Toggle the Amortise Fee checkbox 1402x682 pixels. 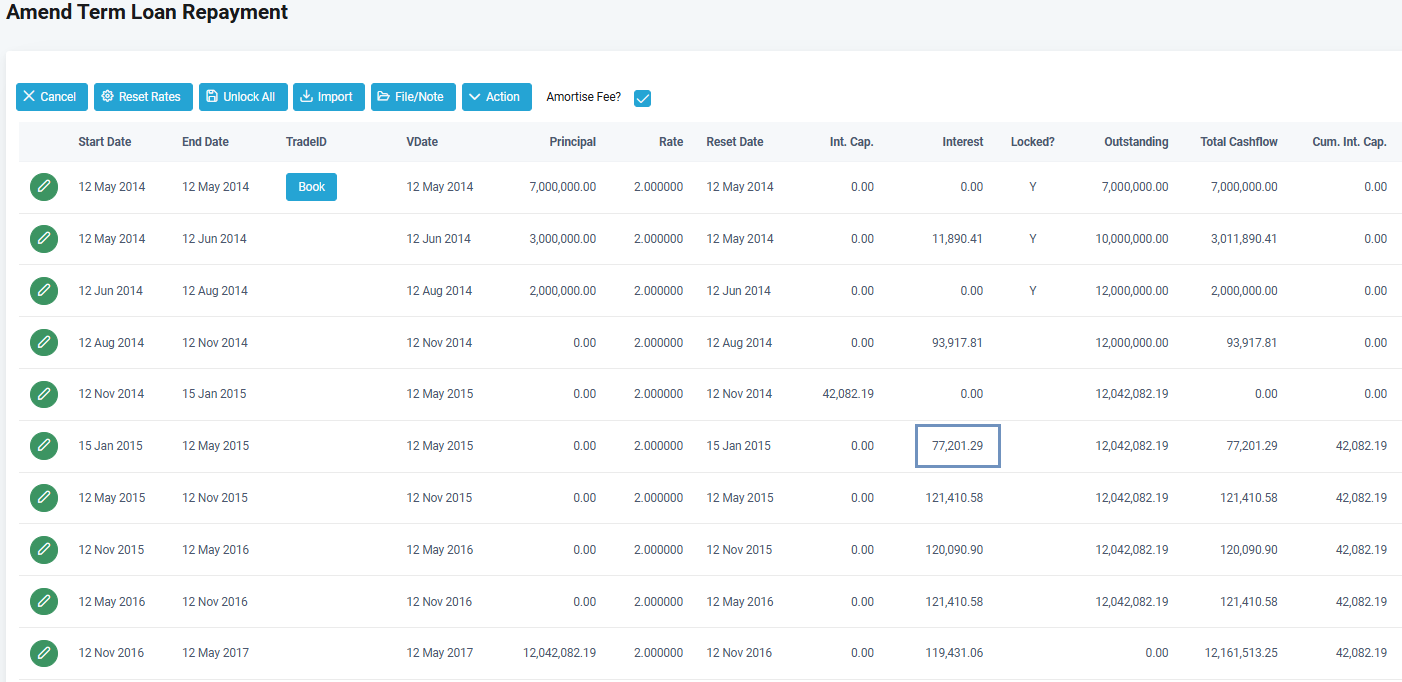643,98
